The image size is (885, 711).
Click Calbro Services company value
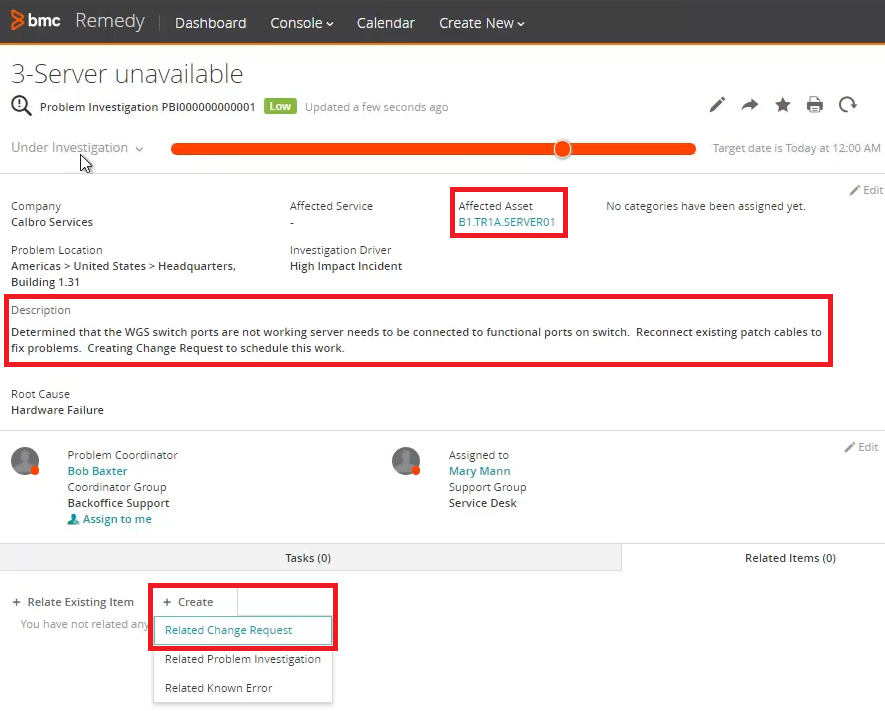click(x=52, y=222)
